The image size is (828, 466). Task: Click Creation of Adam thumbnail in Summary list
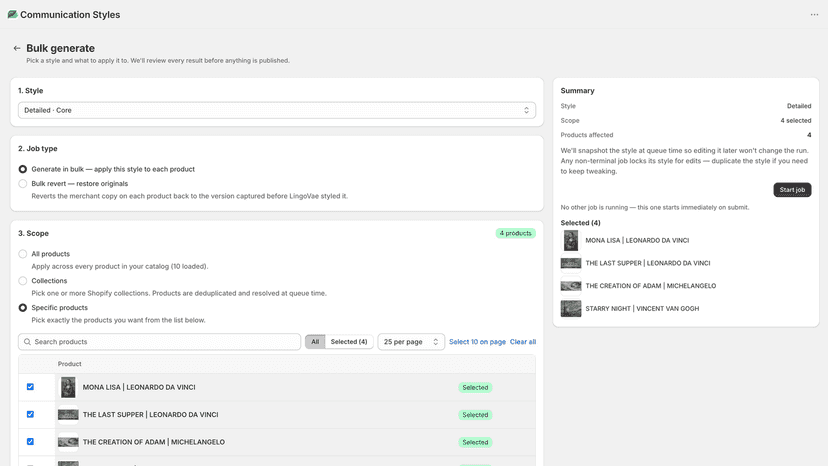click(571, 286)
